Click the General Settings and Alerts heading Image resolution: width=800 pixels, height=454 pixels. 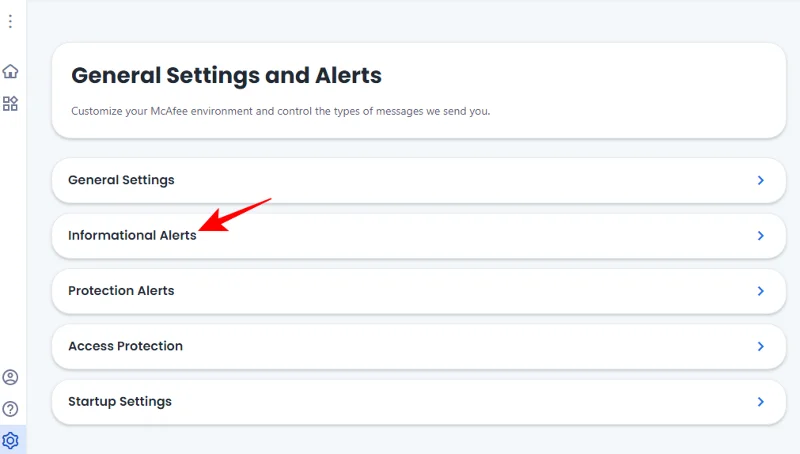click(226, 75)
